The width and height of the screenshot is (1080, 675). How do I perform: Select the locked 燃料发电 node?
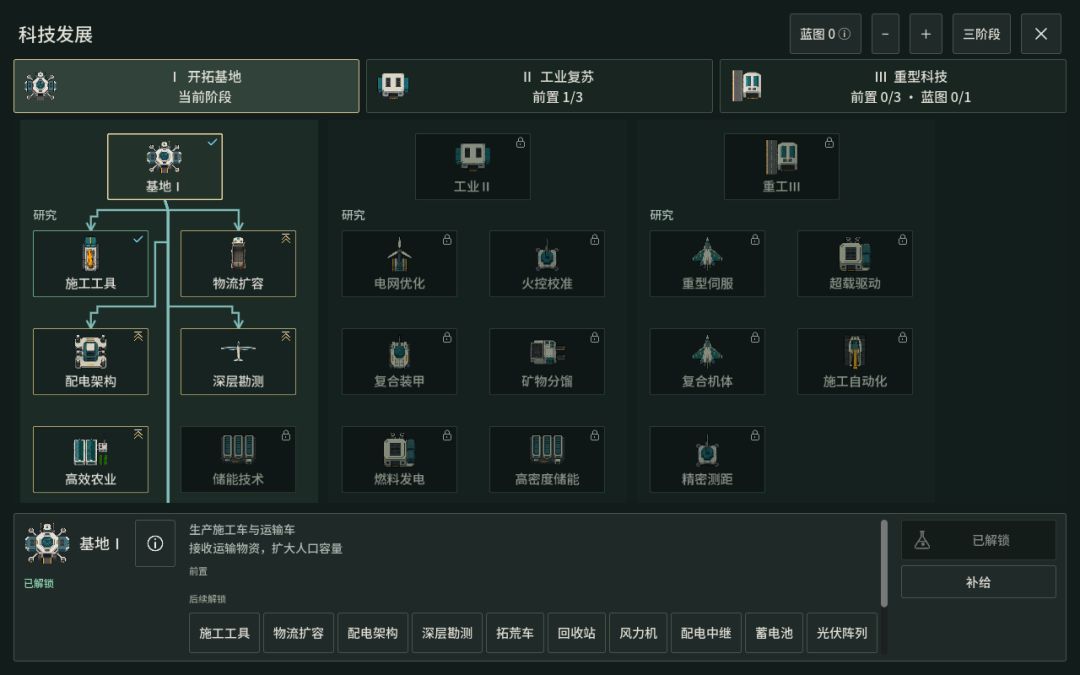pyautogui.click(x=399, y=459)
